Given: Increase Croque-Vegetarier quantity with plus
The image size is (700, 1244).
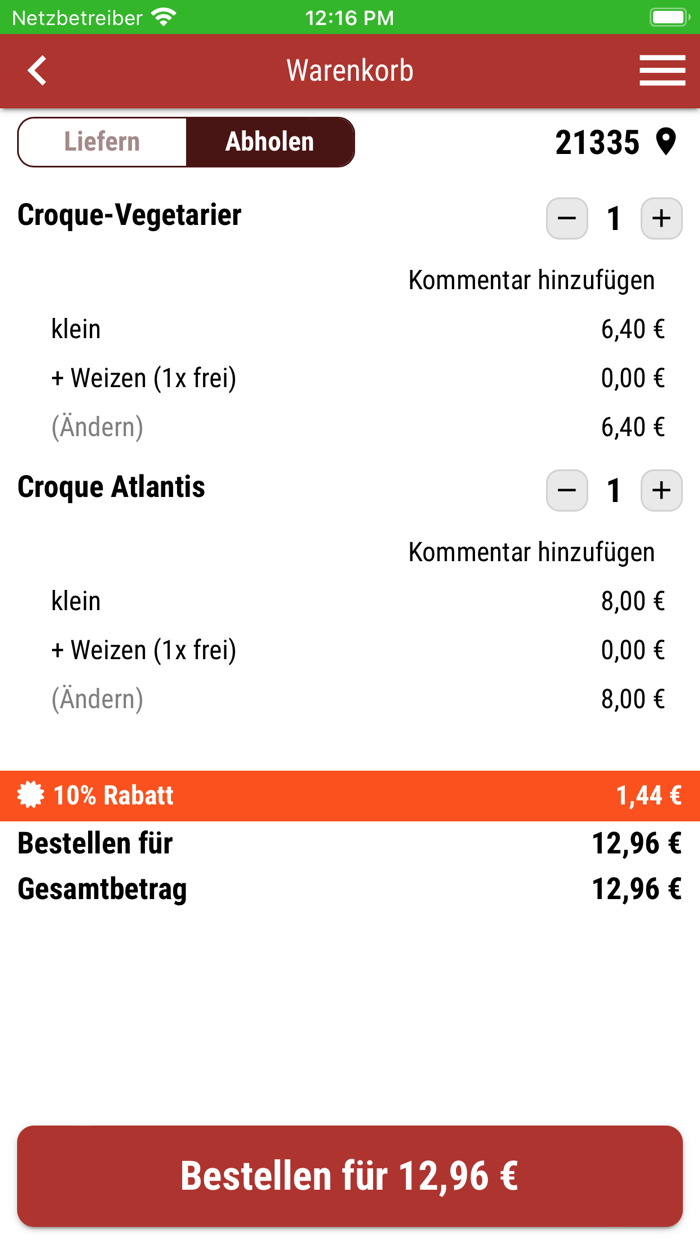Looking at the screenshot, I should point(661,218).
